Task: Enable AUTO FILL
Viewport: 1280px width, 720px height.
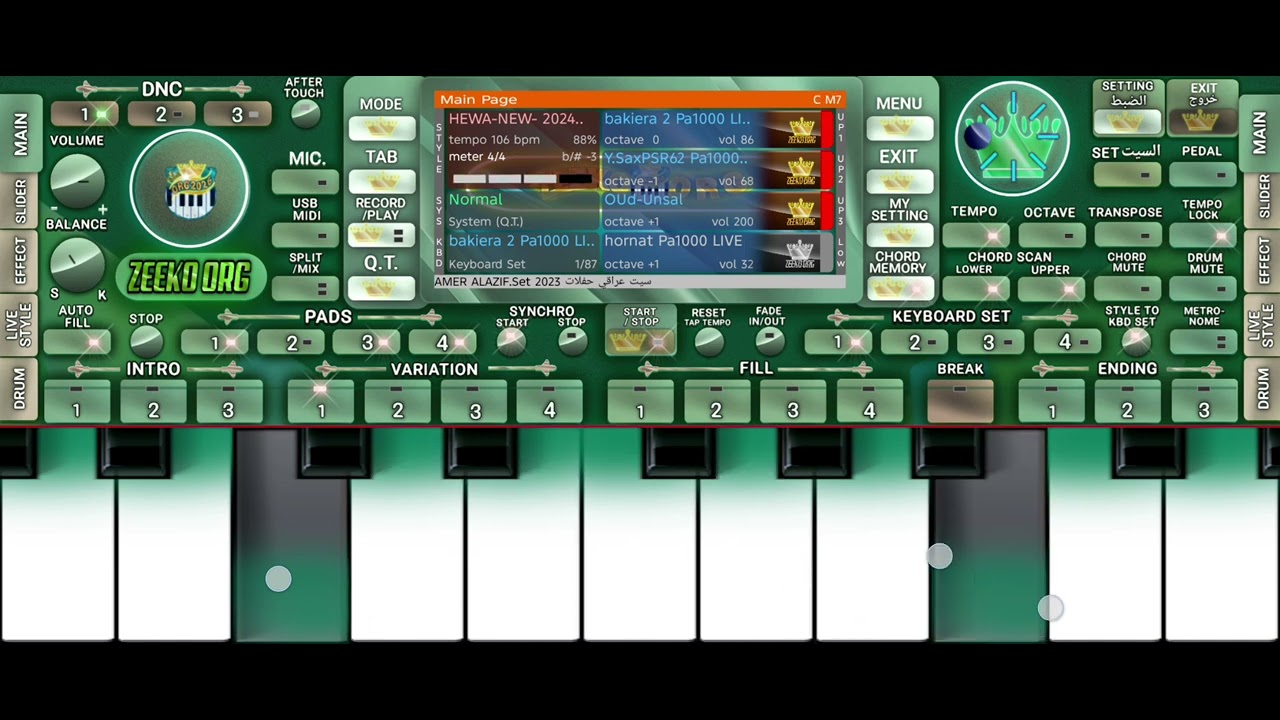Action: pos(77,342)
